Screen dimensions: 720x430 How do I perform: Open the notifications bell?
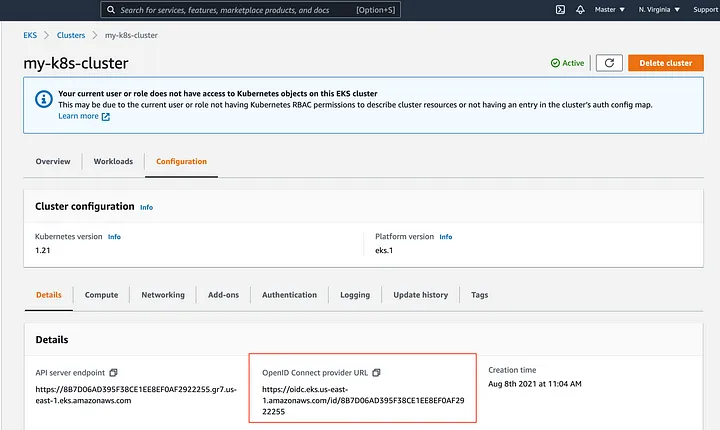tap(580, 10)
